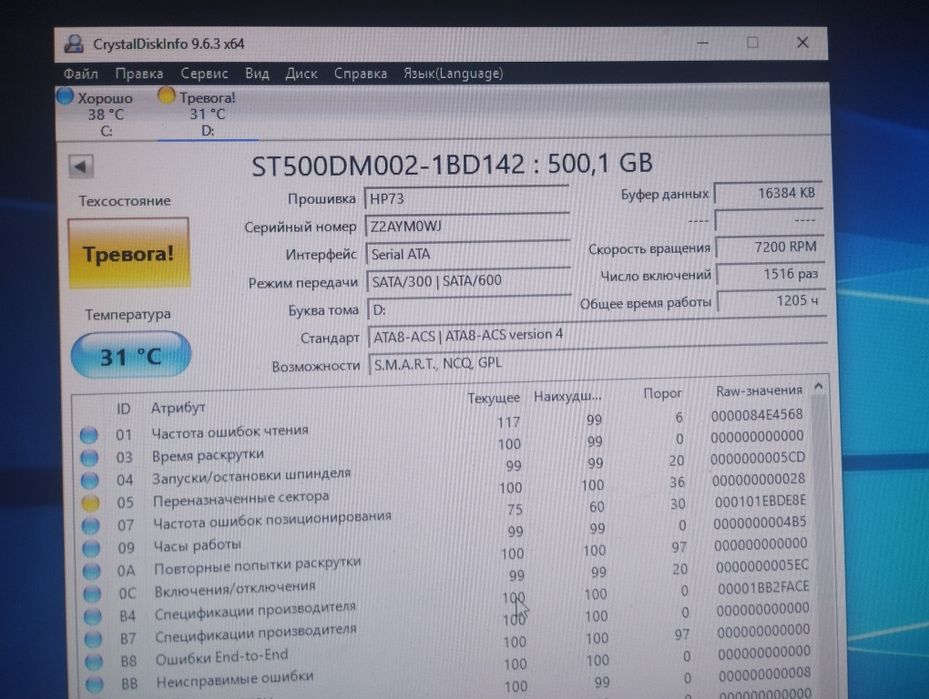
Task: Click the Атрибут column header
Action: (178, 408)
